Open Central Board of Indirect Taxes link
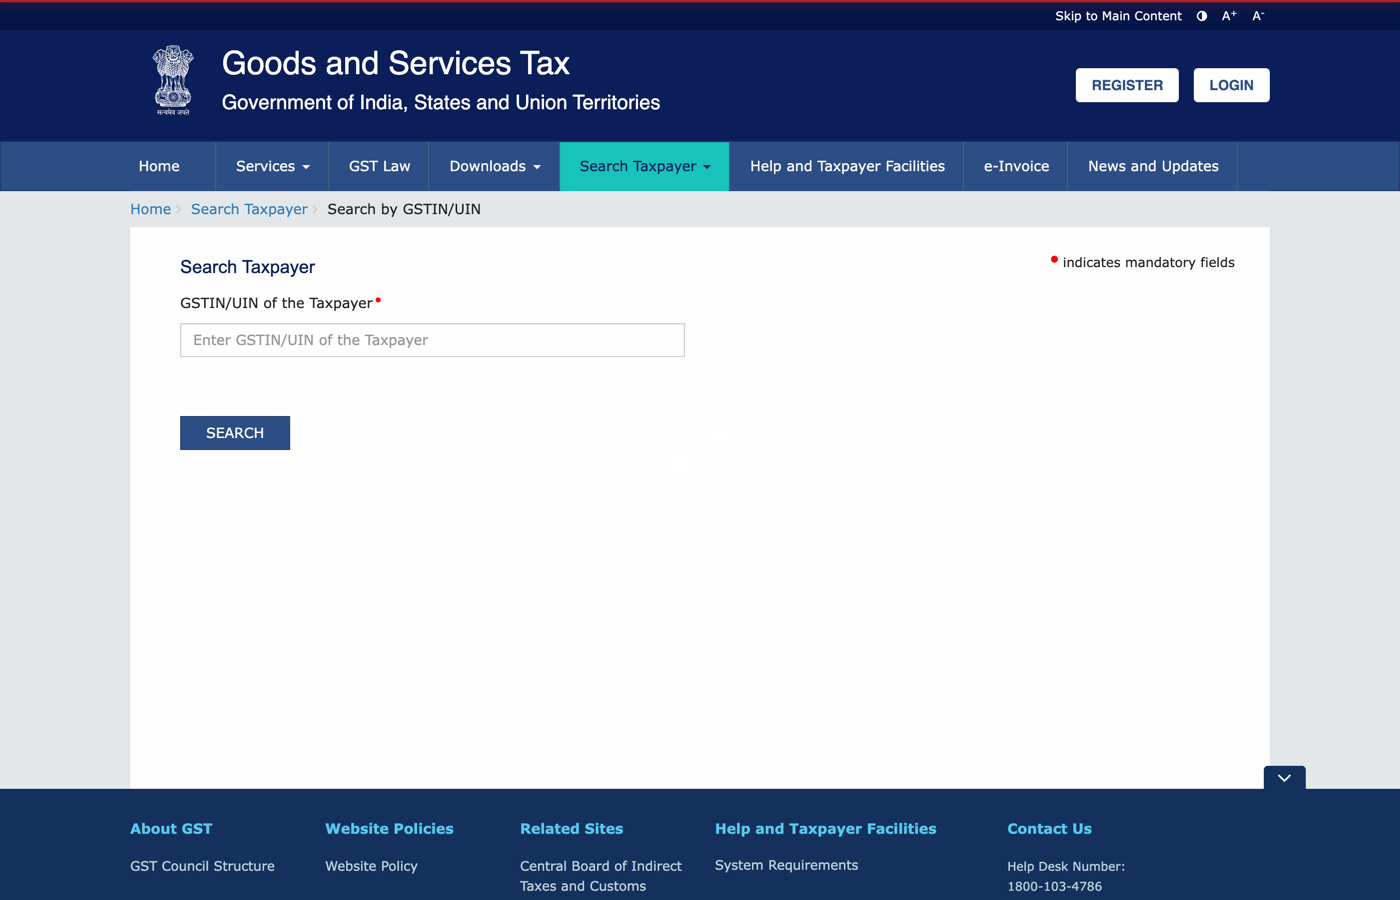This screenshot has width=1400, height=900. [x=600, y=876]
